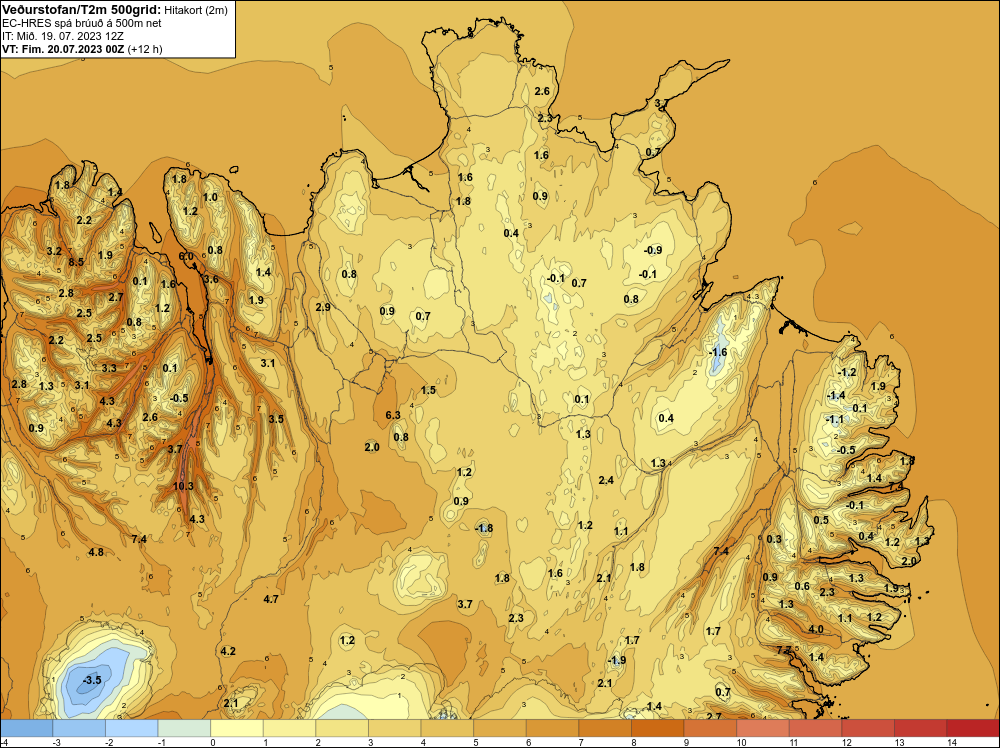Click the 10.3 temperature value on the map
The width and height of the screenshot is (1000, 748).
(183, 486)
